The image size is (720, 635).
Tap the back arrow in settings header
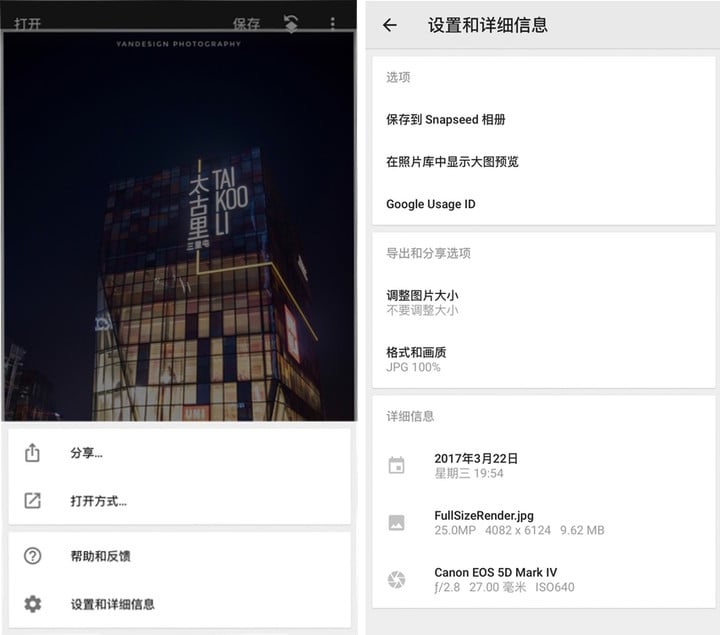(390, 25)
